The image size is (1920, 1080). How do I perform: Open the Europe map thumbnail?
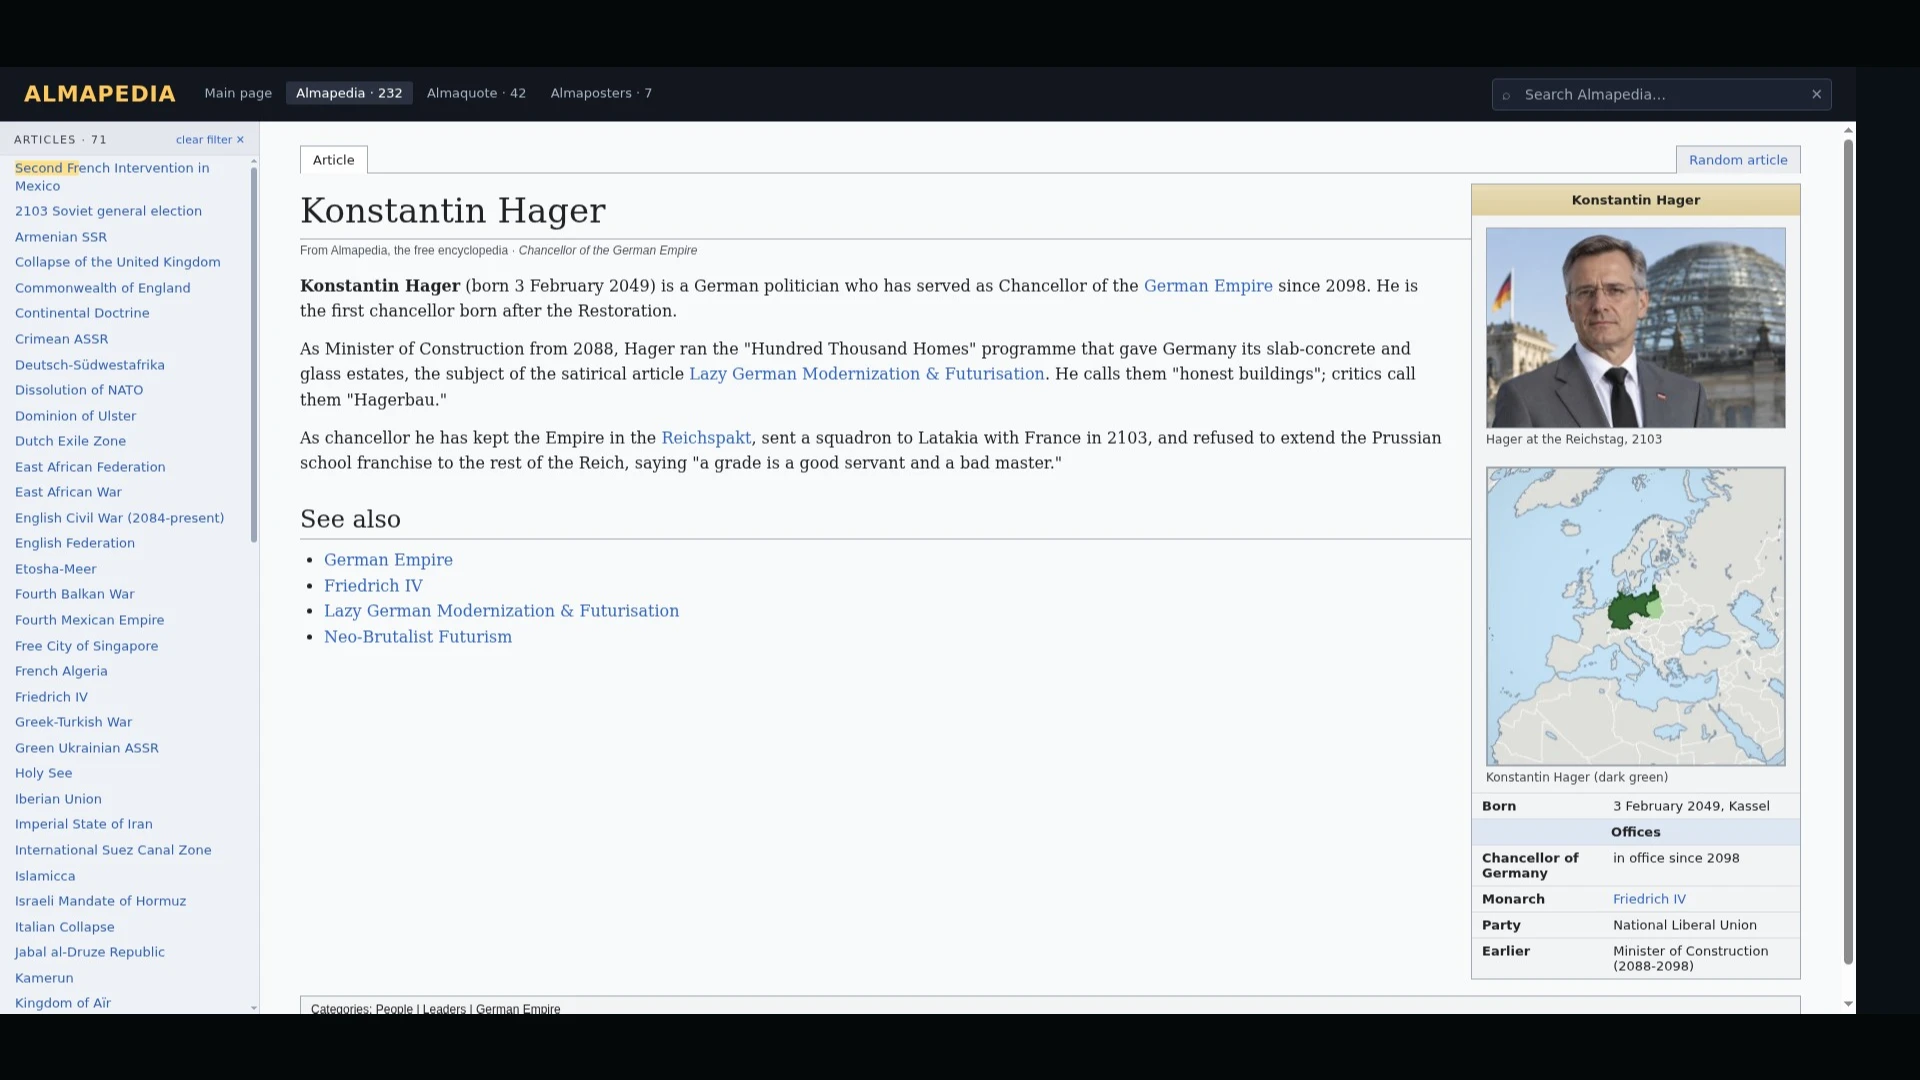point(1635,616)
